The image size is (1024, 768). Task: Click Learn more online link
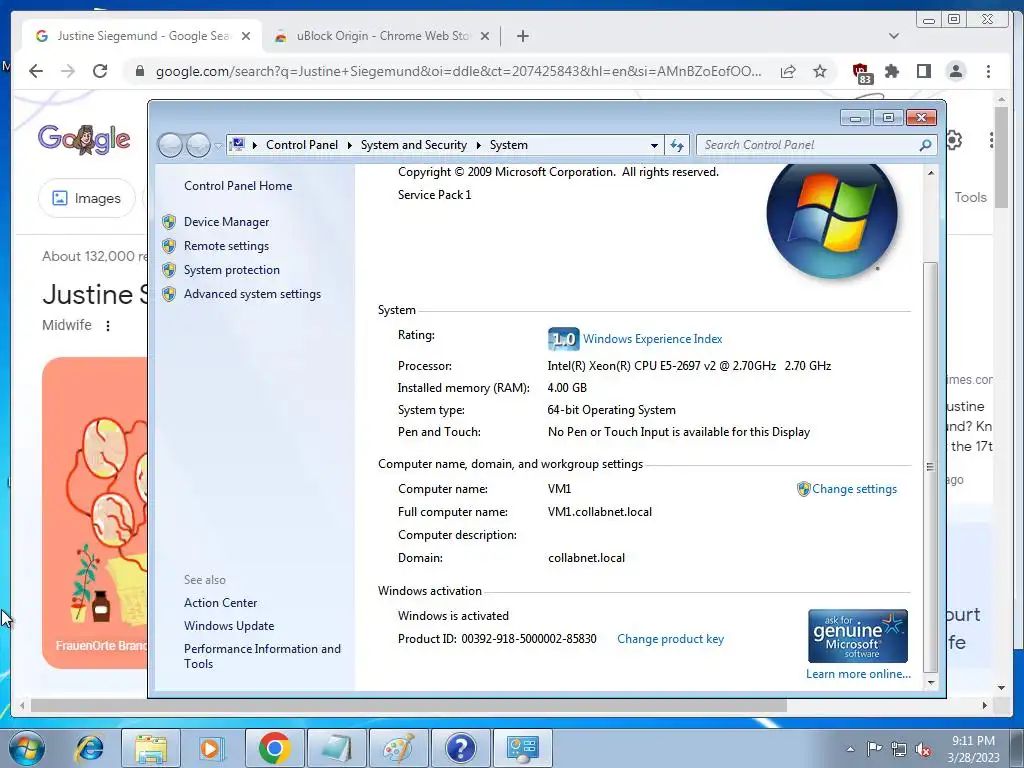tap(858, 674)
